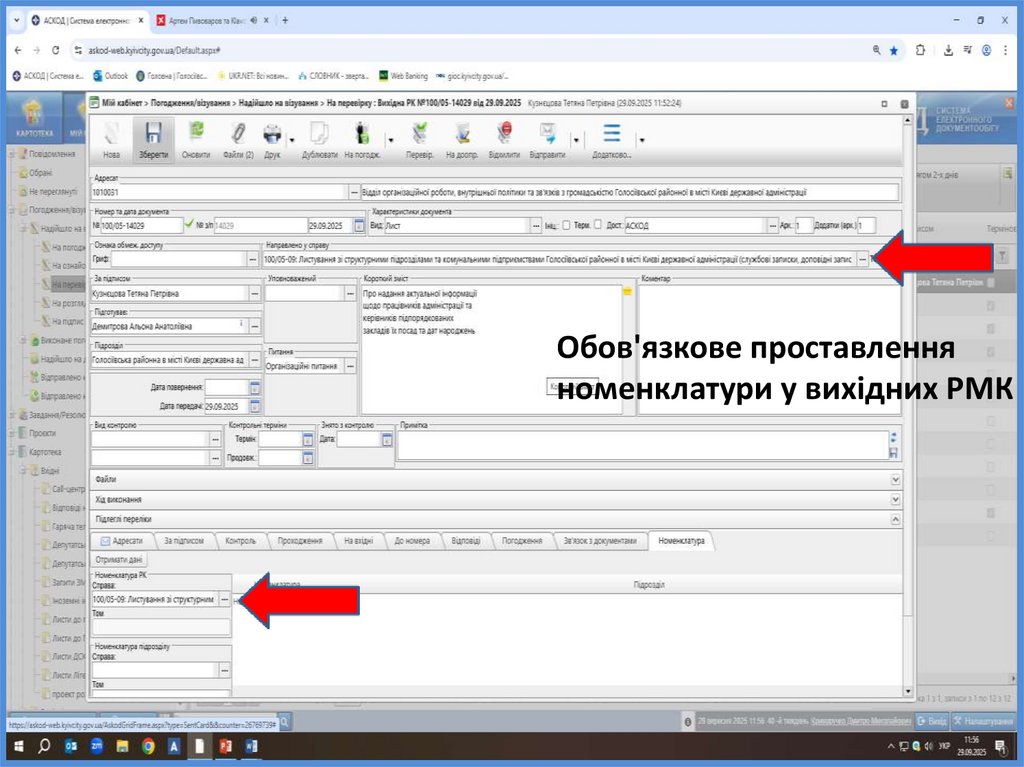Open Windows Start menu
The width and height of the screenshot is (1024, 767).
pos(18,745)
